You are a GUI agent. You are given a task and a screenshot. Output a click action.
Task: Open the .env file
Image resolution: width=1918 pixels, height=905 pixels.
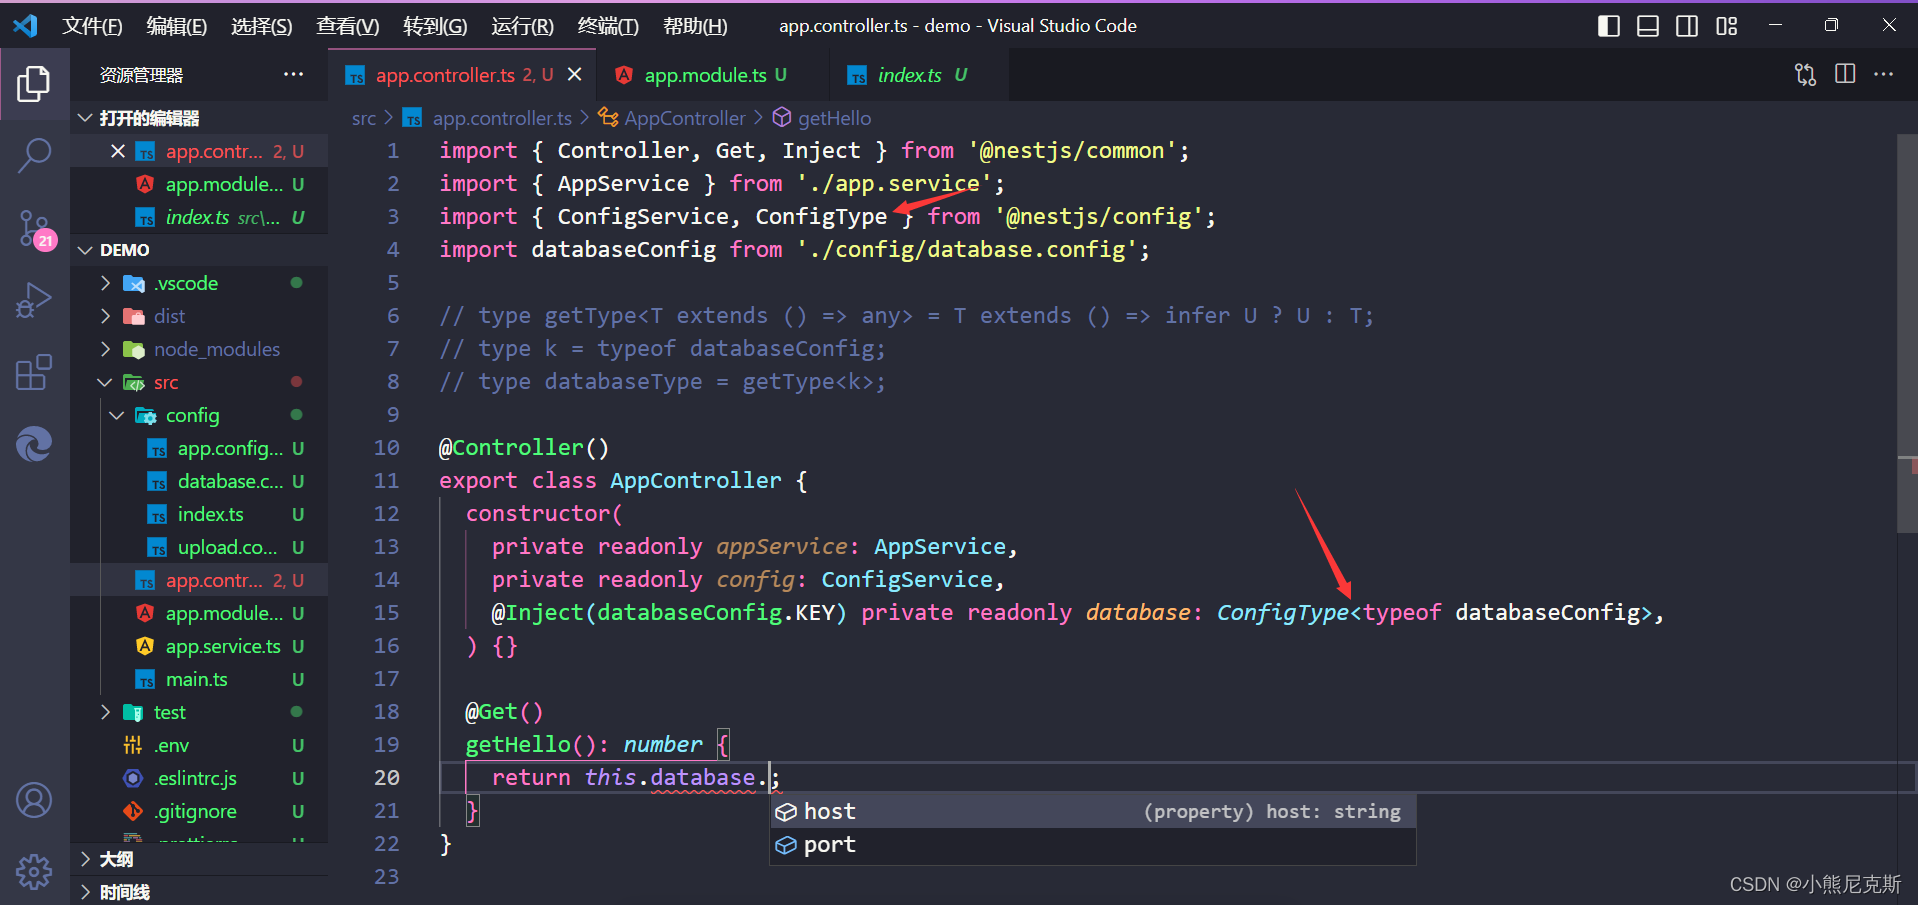click(x=199, y=745)
